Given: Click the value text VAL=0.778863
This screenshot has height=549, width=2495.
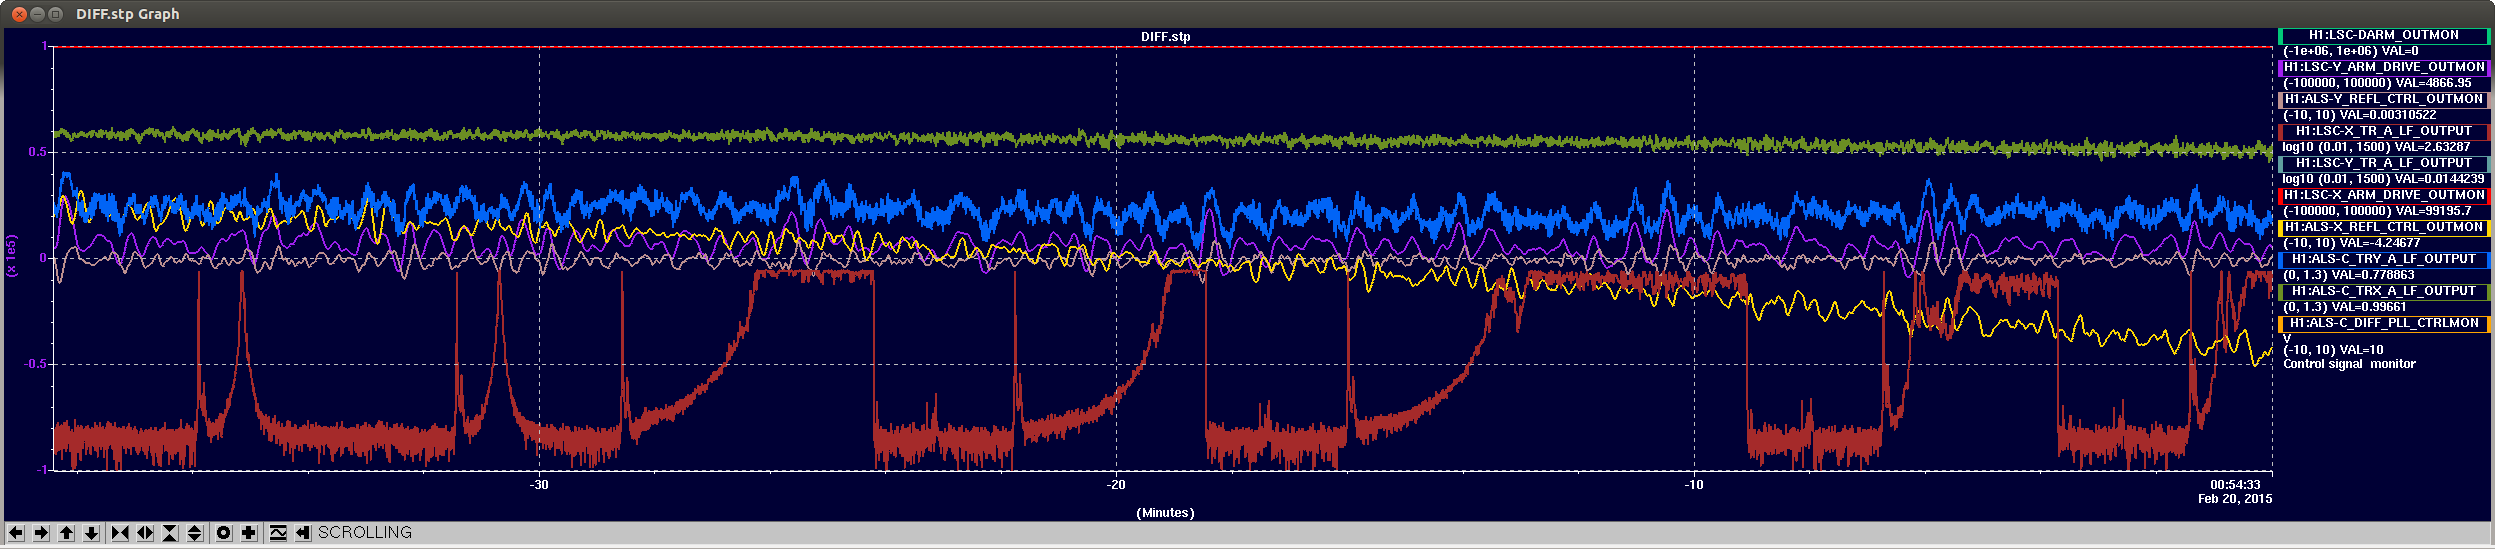Looking at the screenshot, I should click(2373, 275).
